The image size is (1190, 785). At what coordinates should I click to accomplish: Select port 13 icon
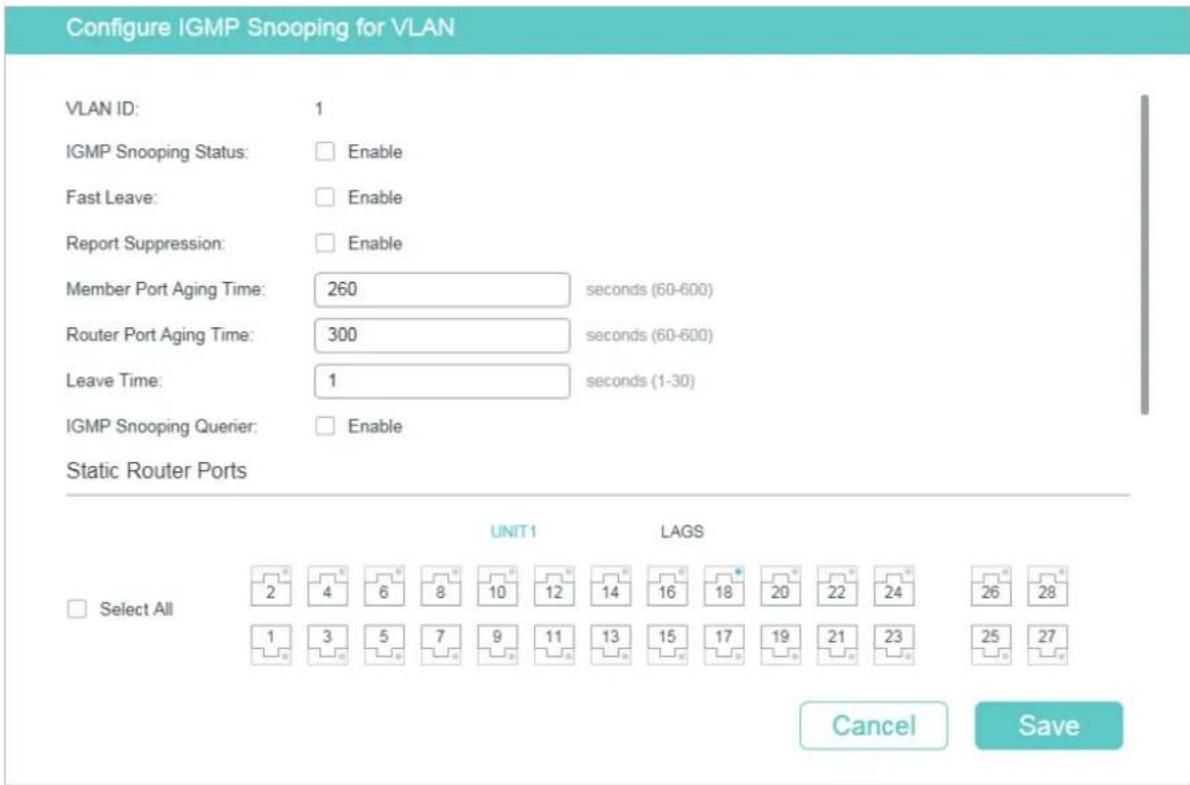[x=610, y=645]
